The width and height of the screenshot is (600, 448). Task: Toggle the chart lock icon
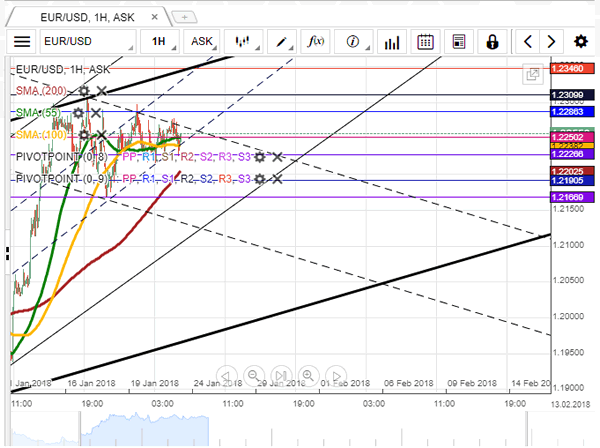click(x=491, y=42)
